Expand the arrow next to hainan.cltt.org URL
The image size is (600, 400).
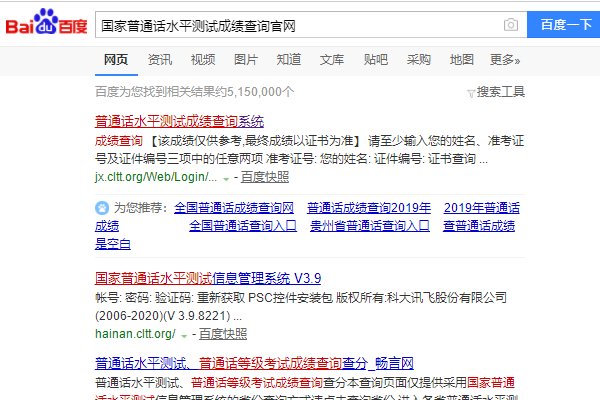[x=184, y=336]
